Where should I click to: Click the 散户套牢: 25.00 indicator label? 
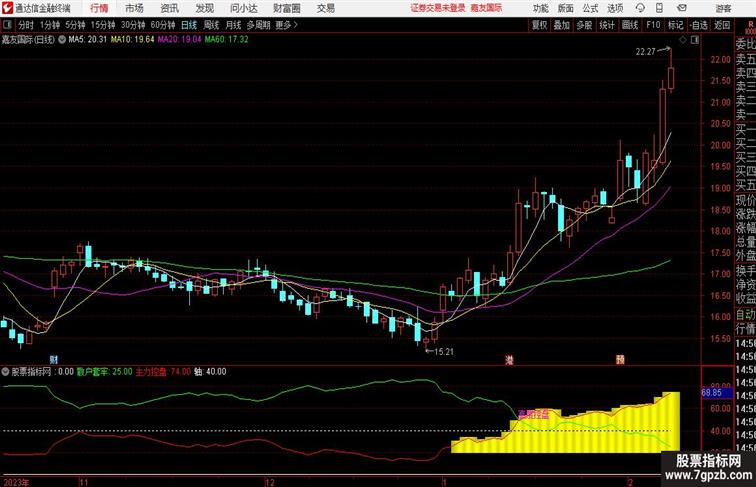(105, 372)
